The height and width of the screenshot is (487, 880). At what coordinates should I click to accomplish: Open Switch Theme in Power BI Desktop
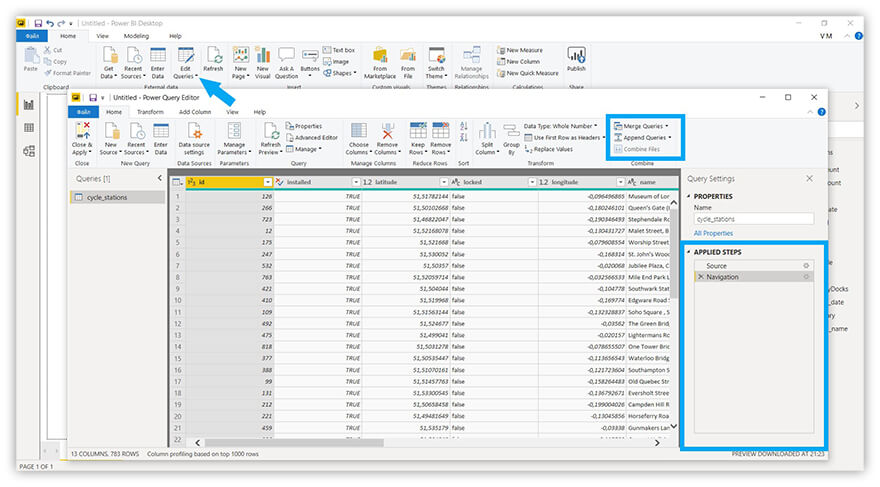pyautogui.click(x=436, y=63)
